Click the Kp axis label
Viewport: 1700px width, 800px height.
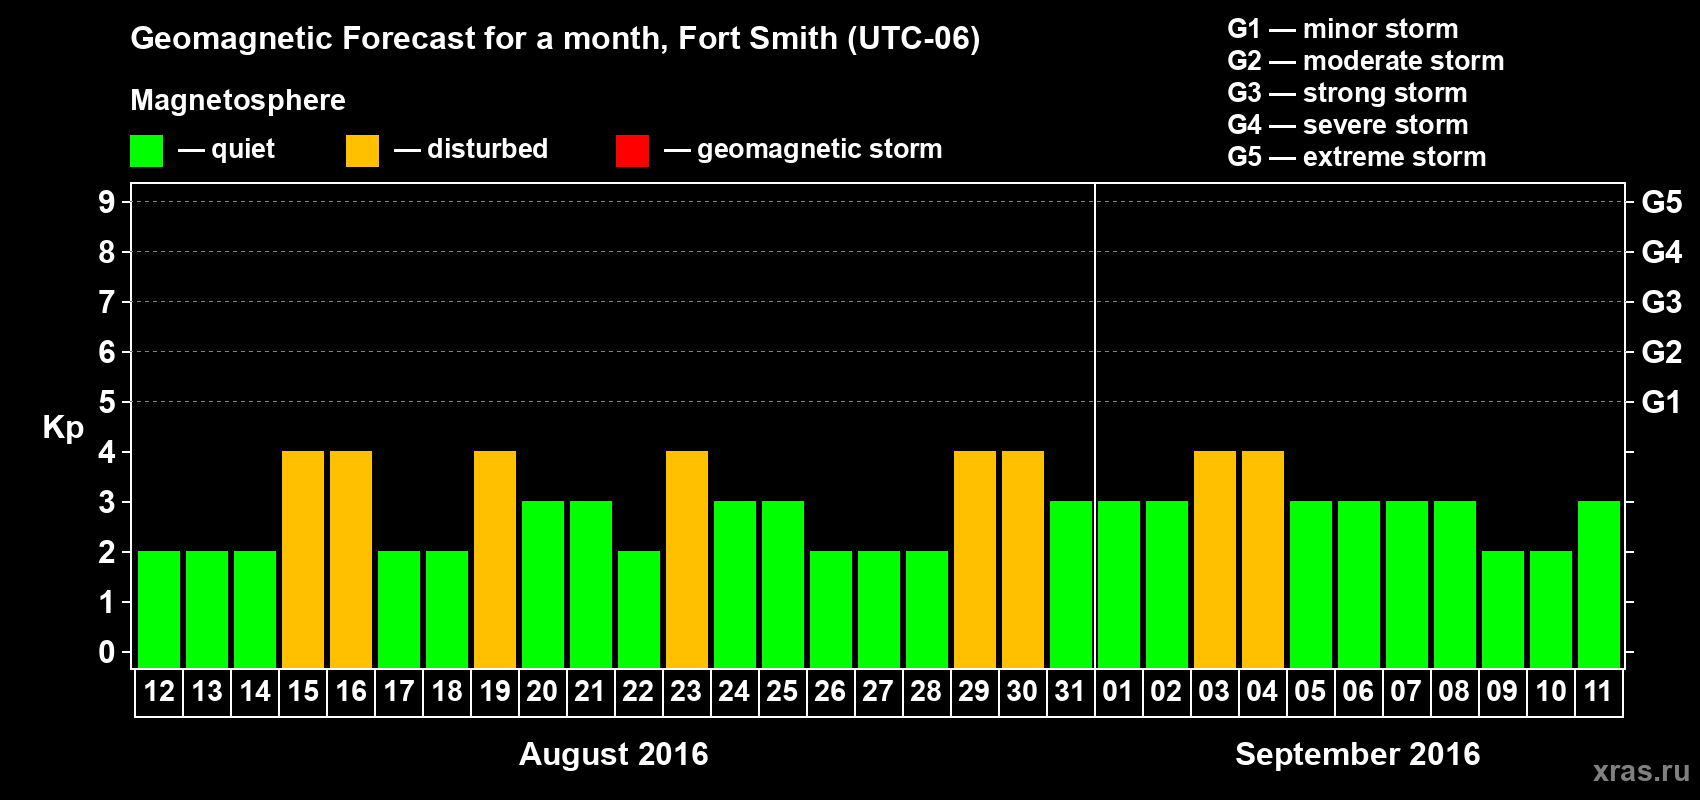pyautogui.click(x=63, y=428)
